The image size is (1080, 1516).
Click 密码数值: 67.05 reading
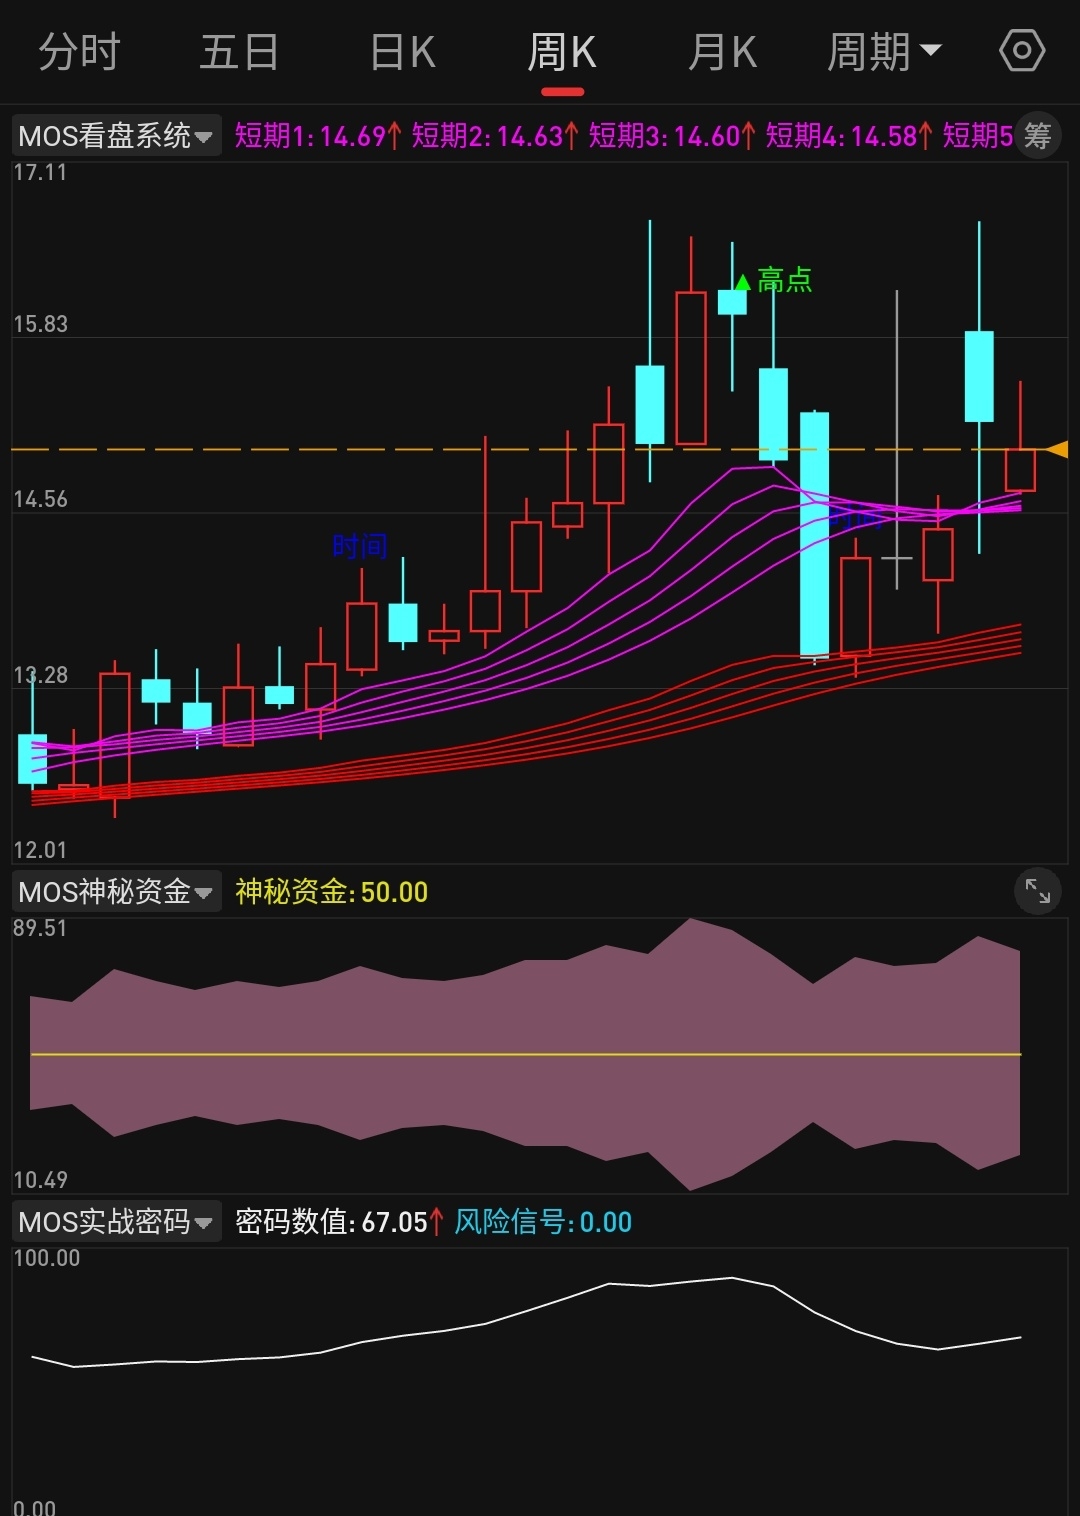[x=339, y=1221]
